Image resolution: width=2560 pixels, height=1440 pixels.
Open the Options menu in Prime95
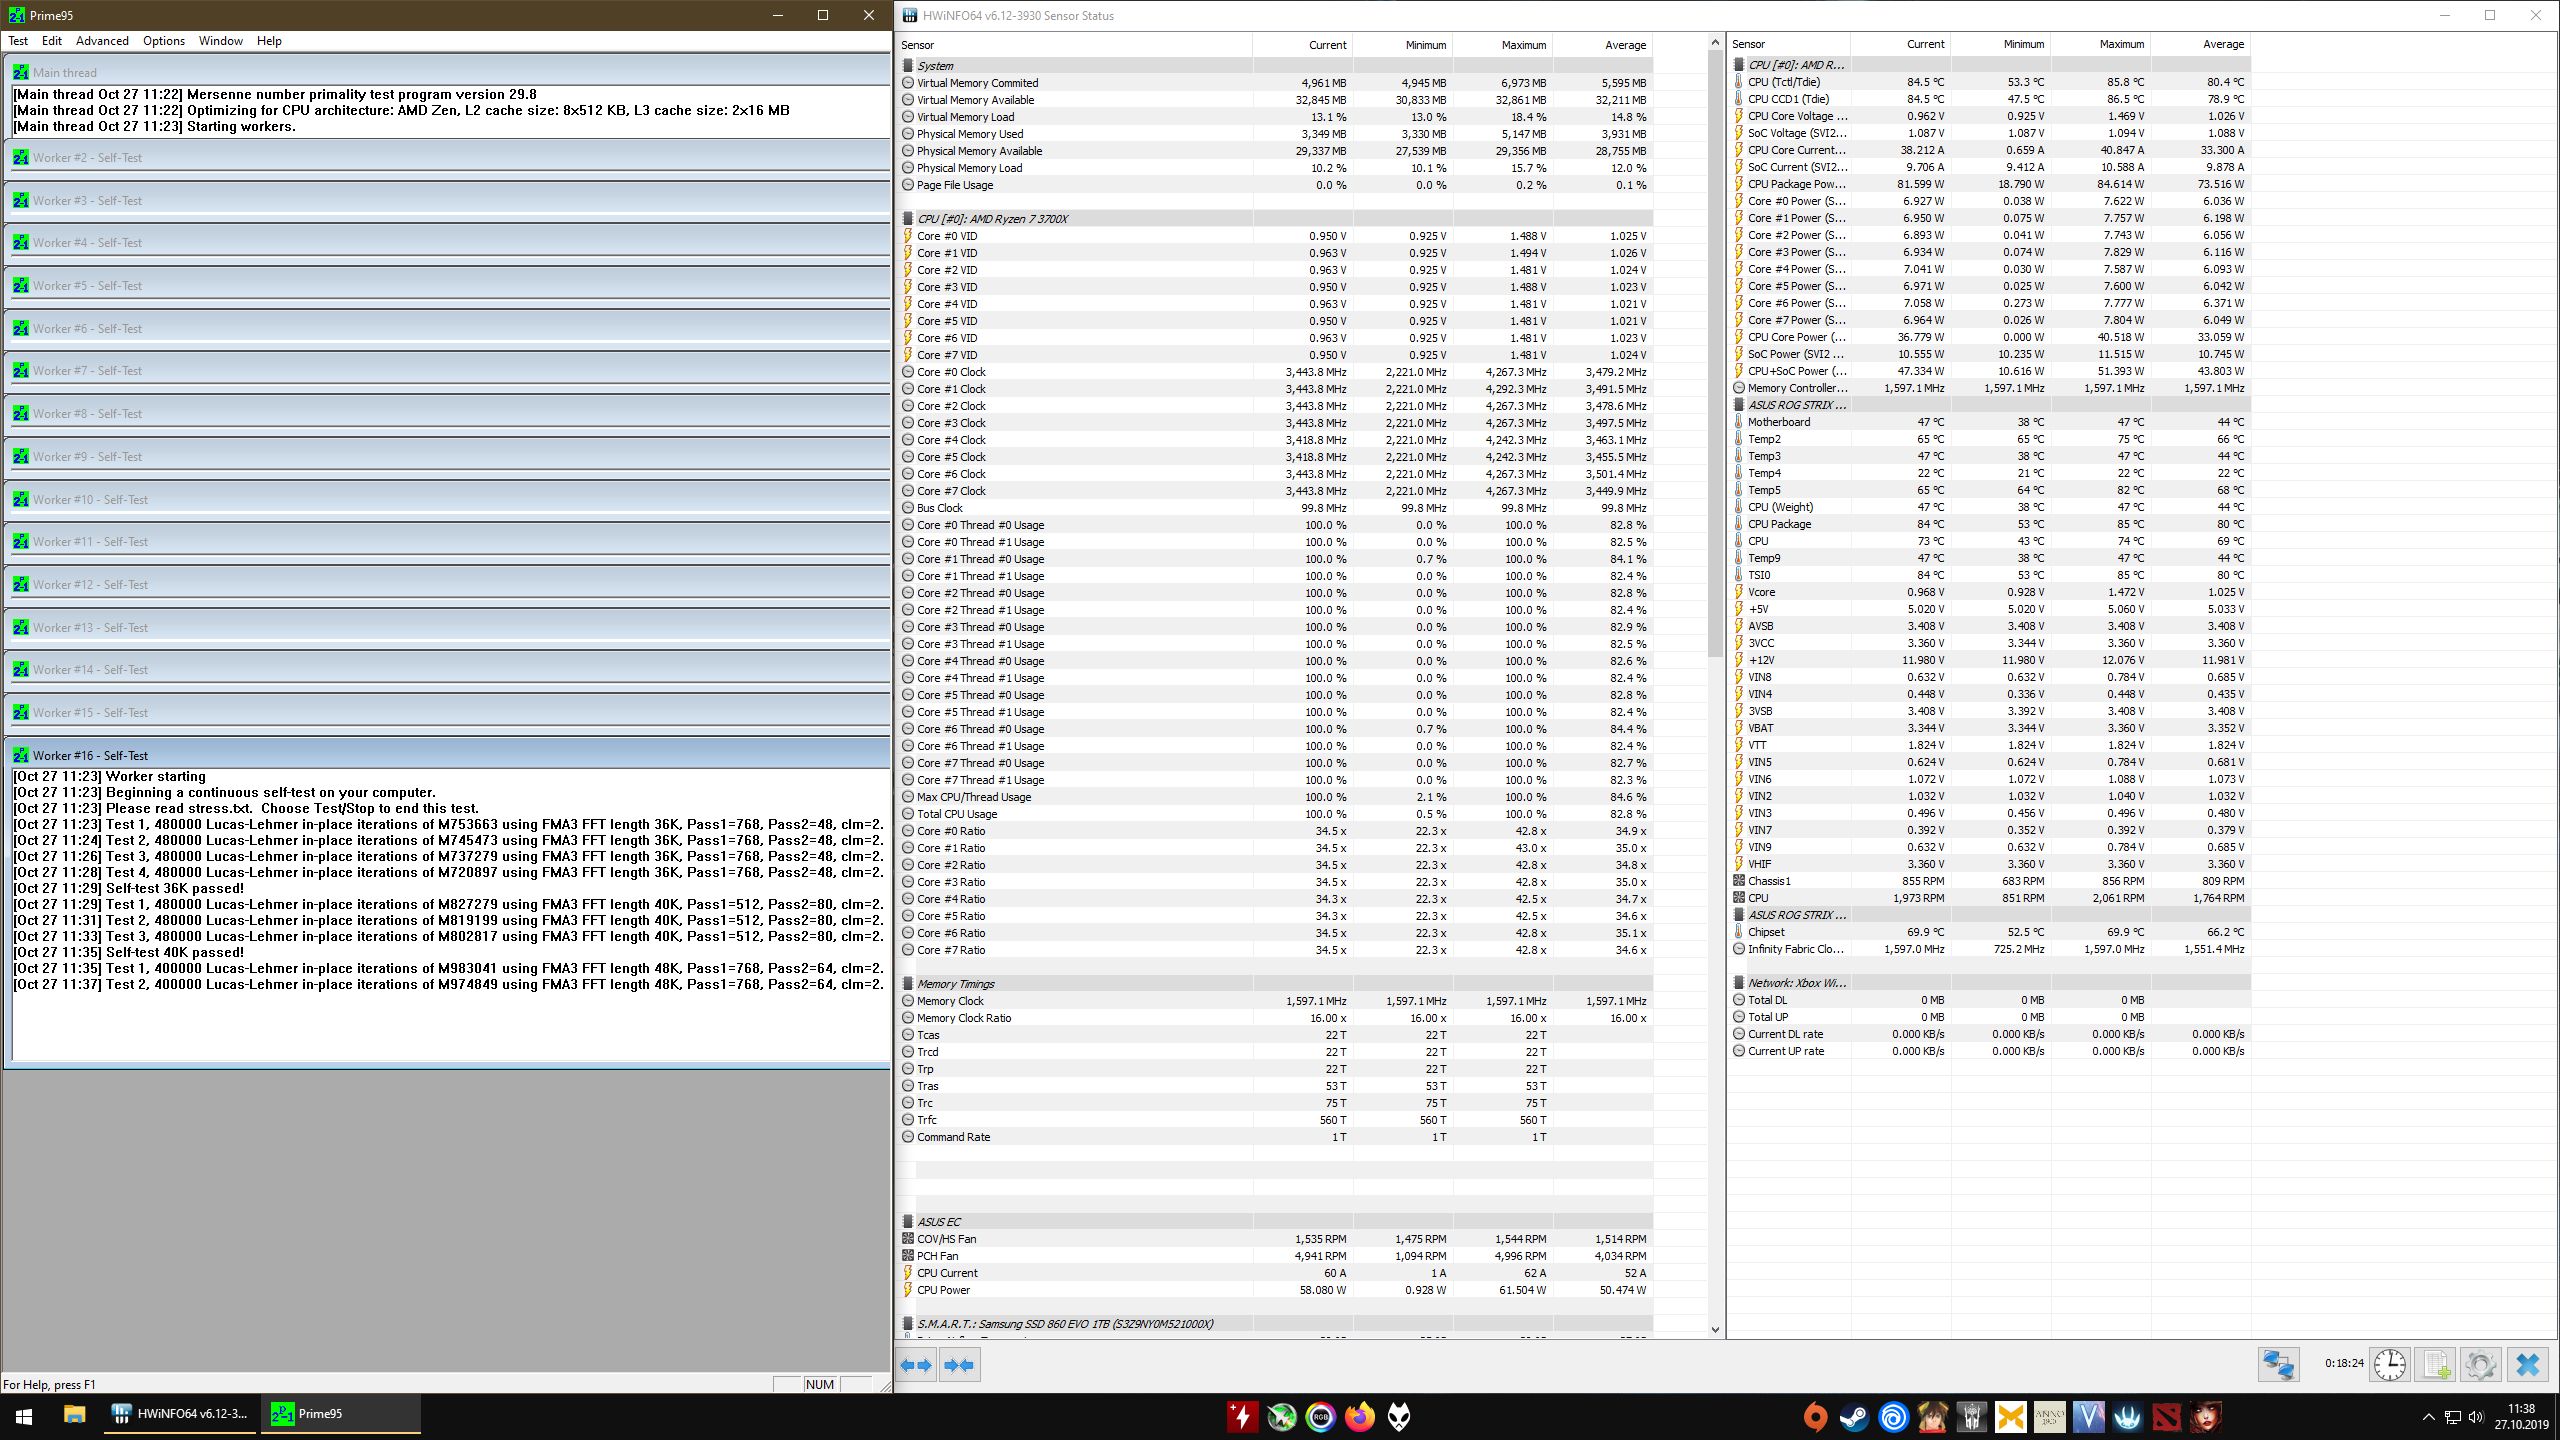tap(163, 41)
